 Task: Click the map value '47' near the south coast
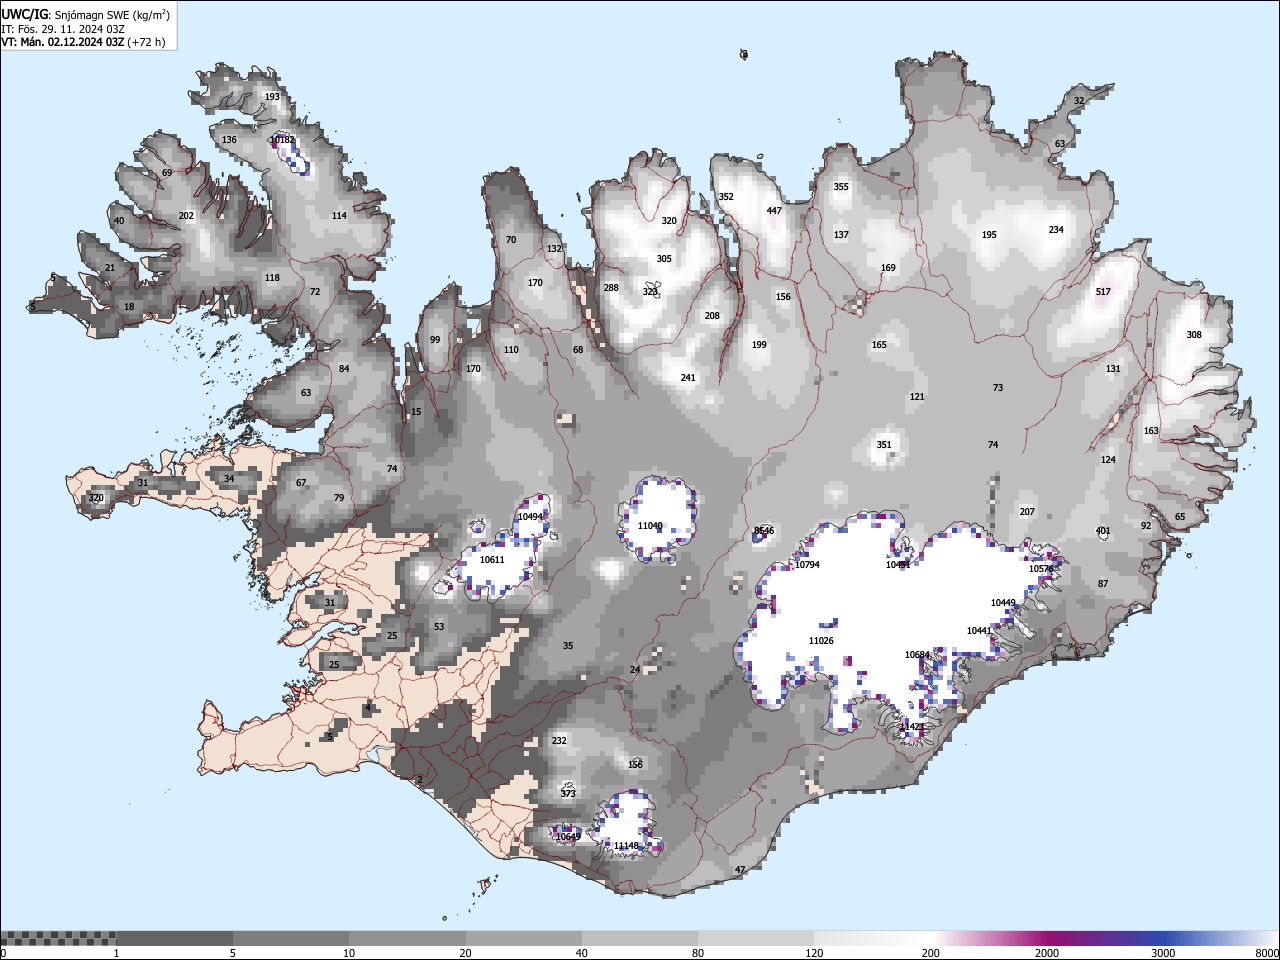pos(740,870)
